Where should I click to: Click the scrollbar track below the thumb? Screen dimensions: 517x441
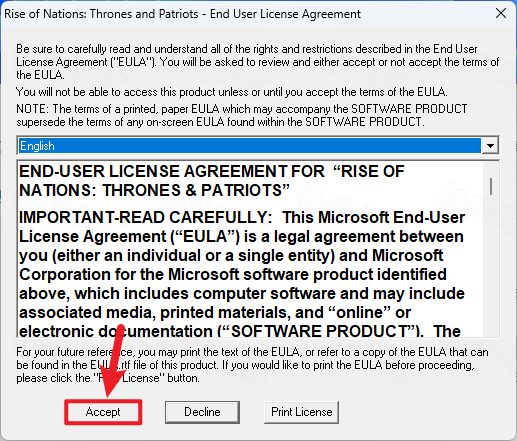pyautogui.click(x=491, y=267)
